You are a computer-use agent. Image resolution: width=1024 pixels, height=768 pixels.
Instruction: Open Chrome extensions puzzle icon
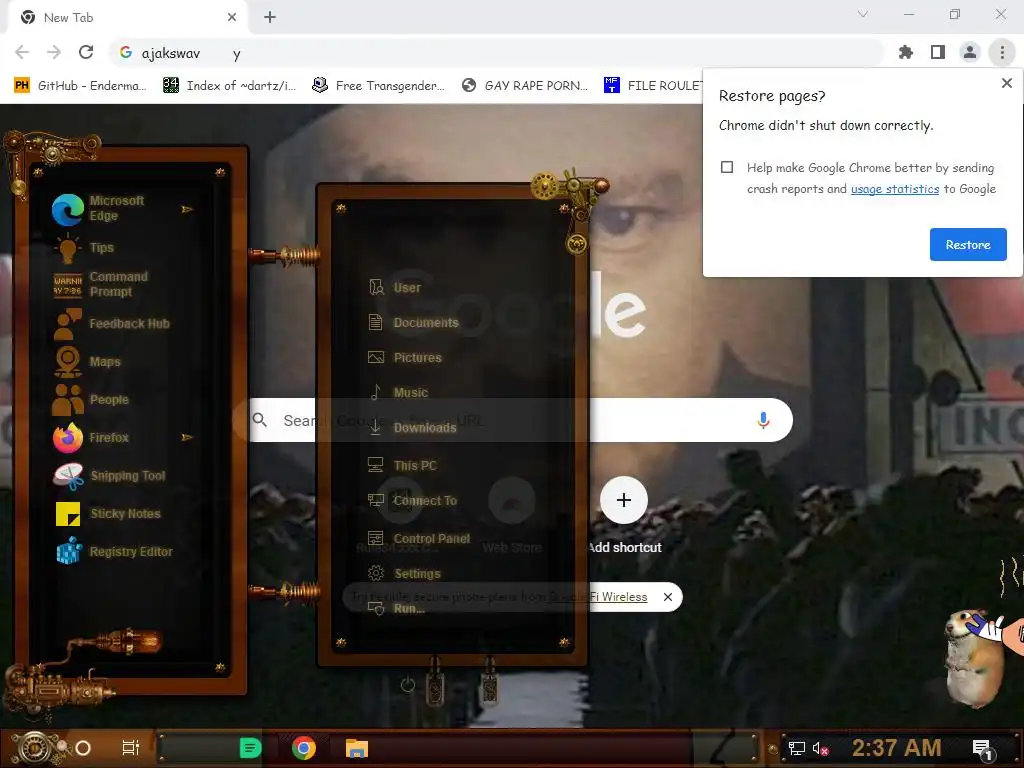click(906, 52)
